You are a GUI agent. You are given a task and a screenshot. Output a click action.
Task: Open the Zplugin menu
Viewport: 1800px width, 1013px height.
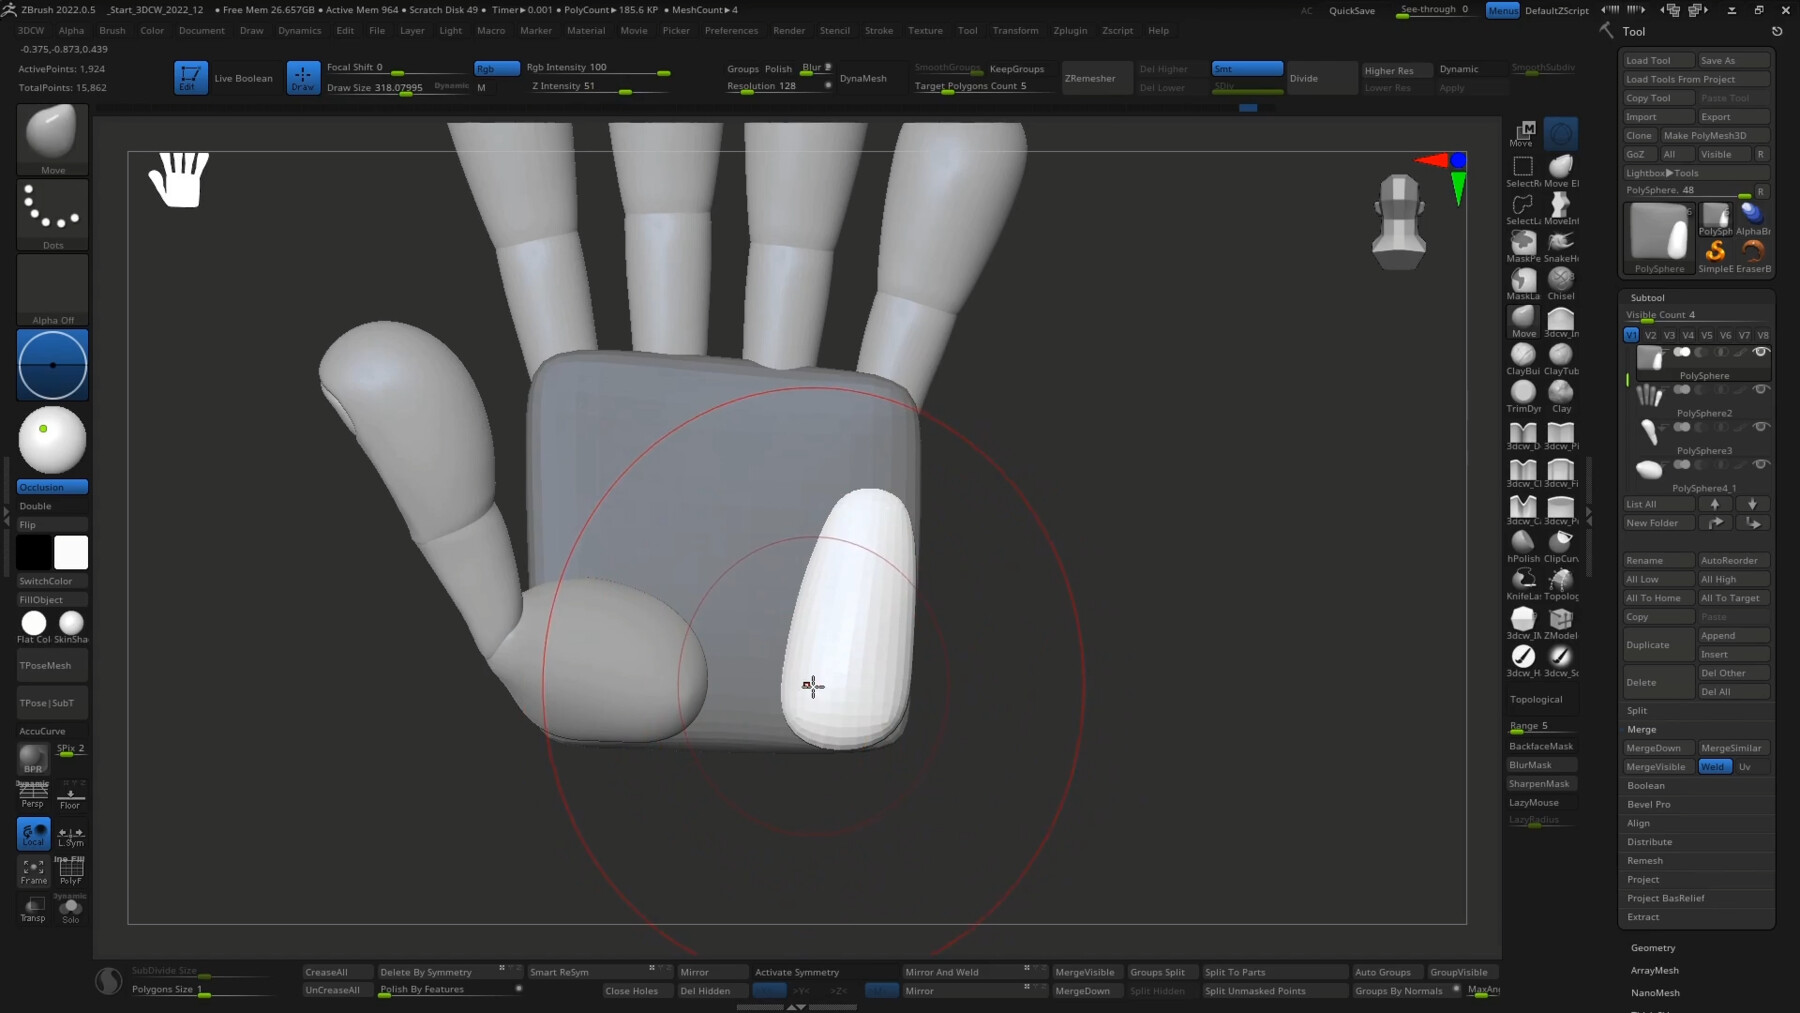coord(1069,30)
